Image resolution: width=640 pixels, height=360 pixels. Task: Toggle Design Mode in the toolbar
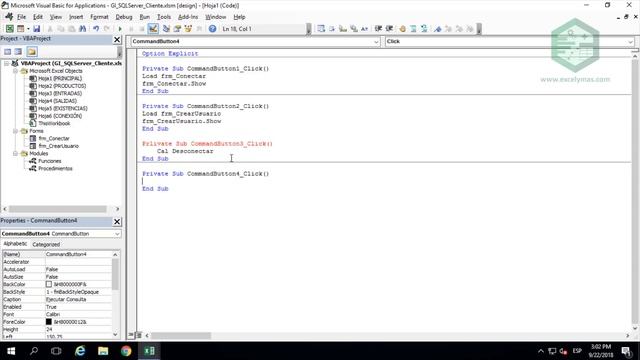coord(153,29)
